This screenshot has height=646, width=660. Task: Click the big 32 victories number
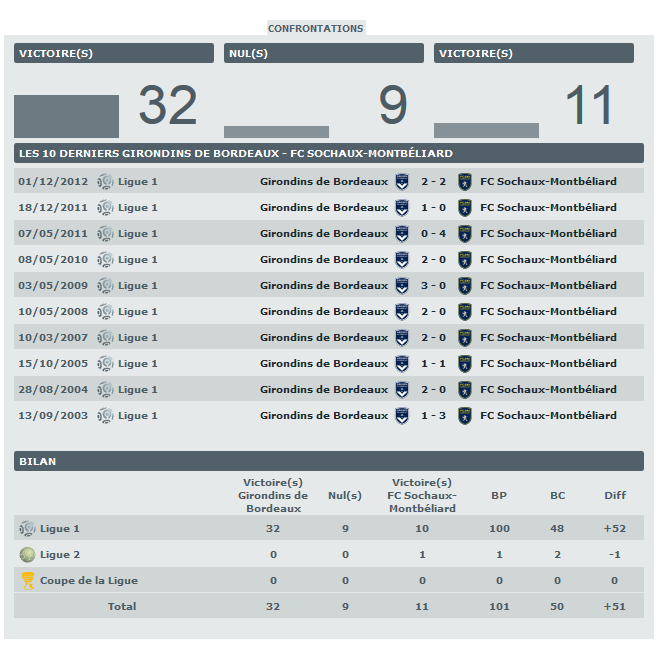point(168,105)
